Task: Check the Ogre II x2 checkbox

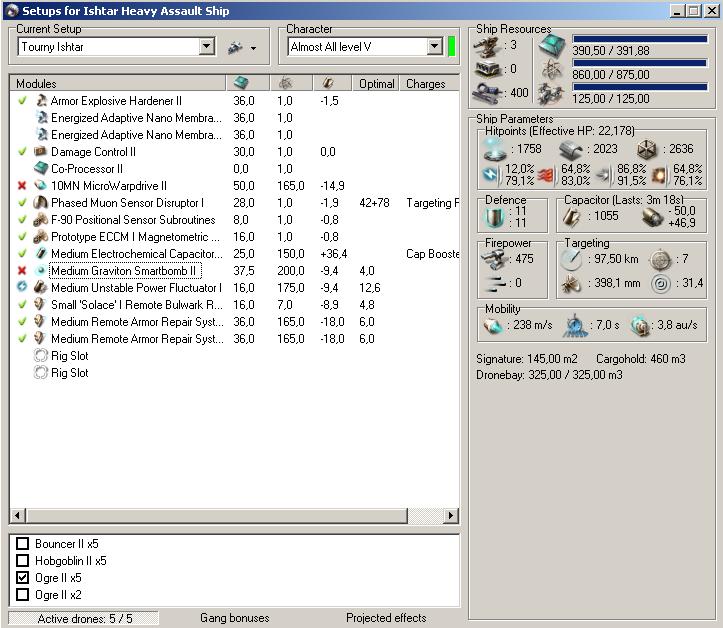Action: 22,594
